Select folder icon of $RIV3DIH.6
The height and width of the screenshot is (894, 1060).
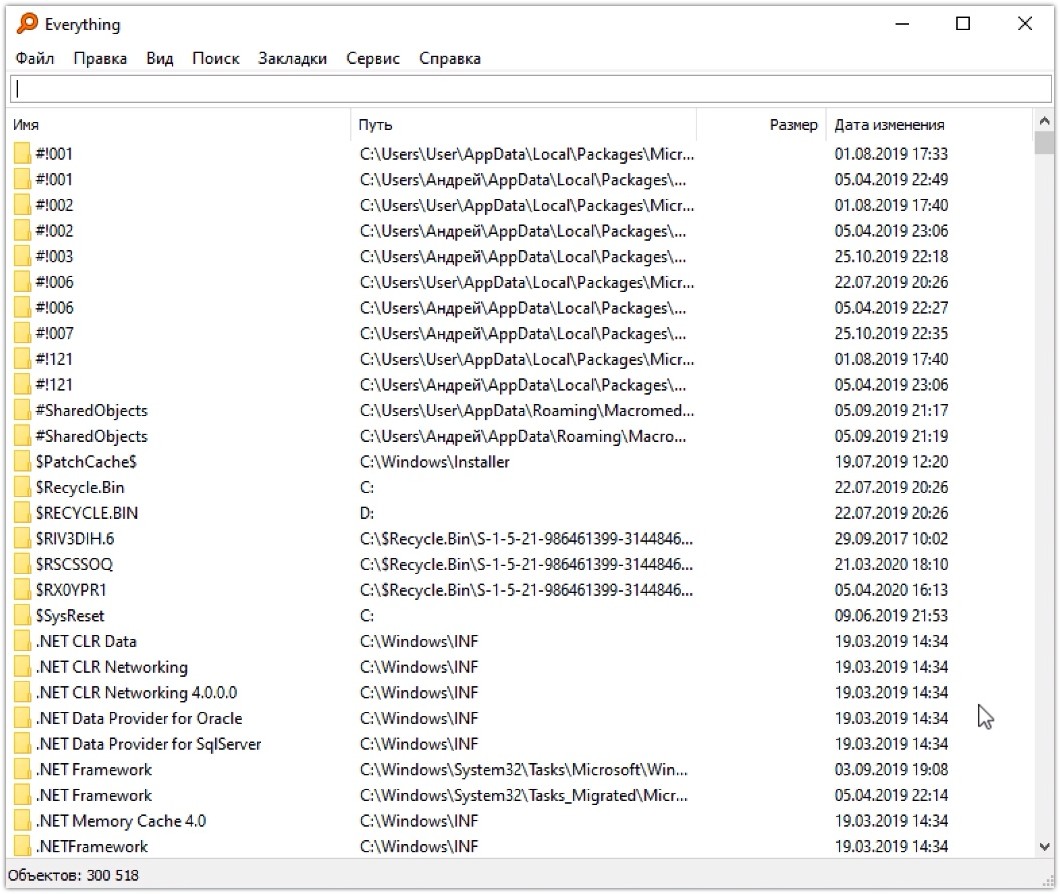click(x=22, y=539)
